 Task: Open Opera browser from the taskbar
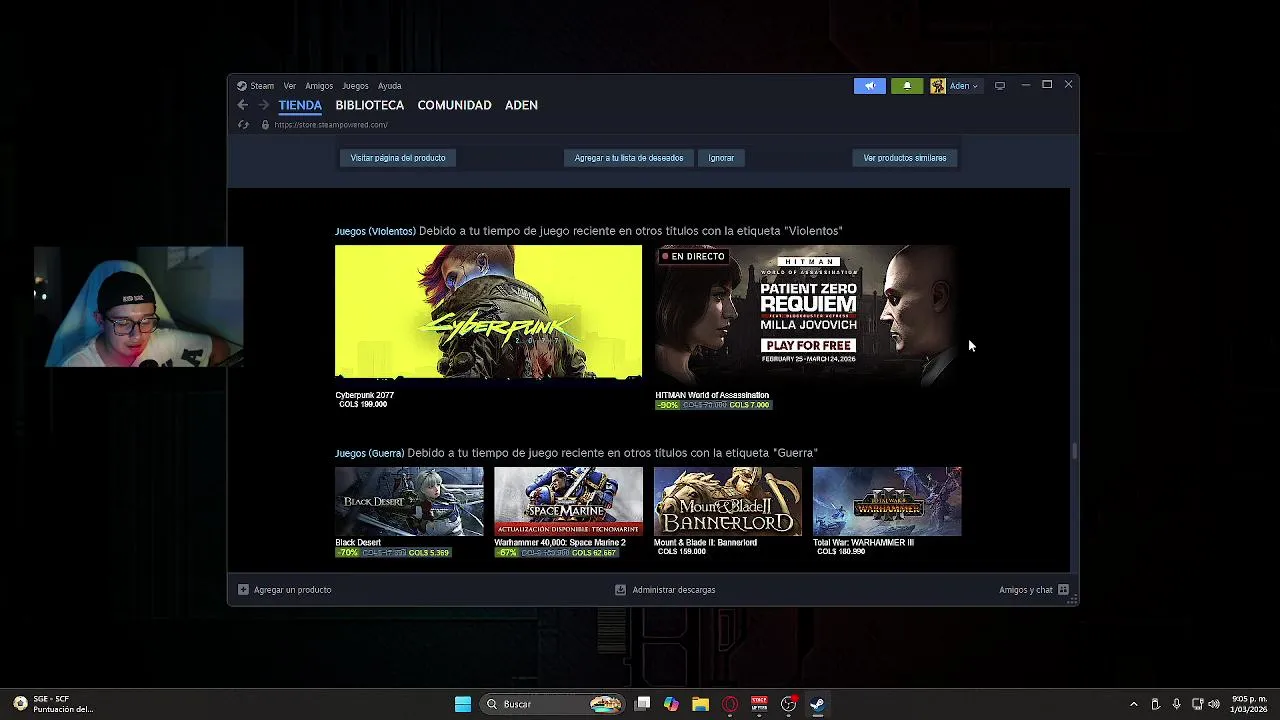730,704
